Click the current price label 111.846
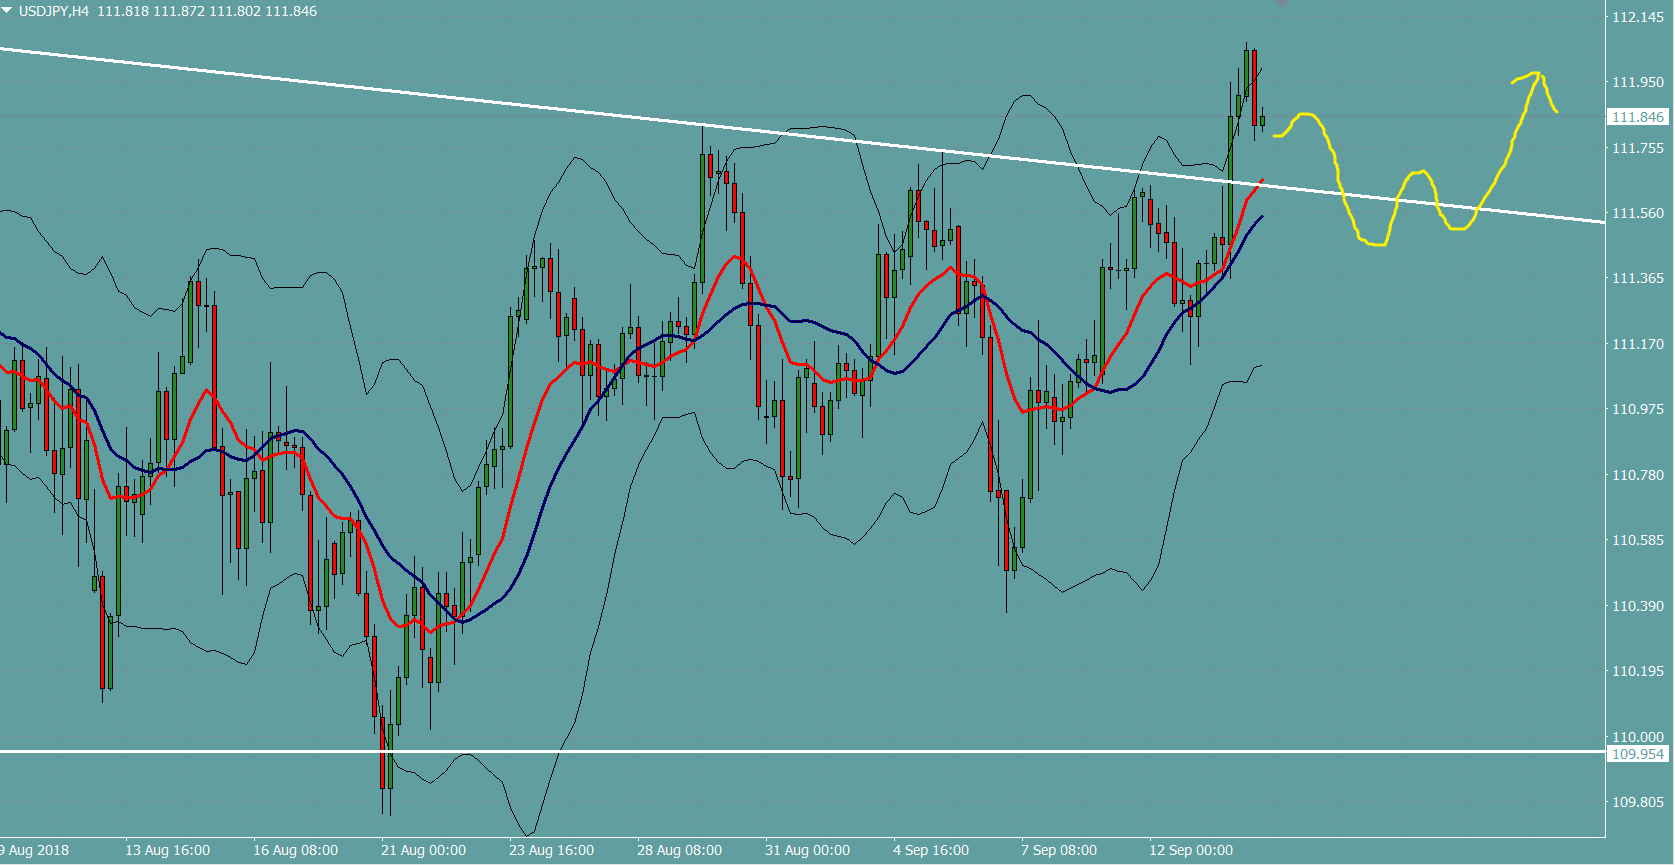The image size is (1675, 865). click(x=1637, y=117)
